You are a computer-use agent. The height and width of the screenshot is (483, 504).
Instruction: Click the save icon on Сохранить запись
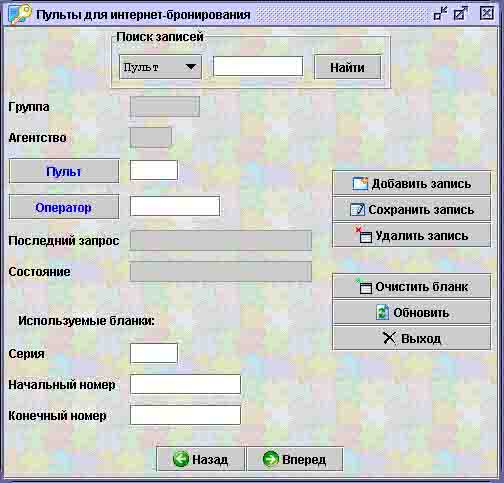pyautogui.click(x=358, y=210)
